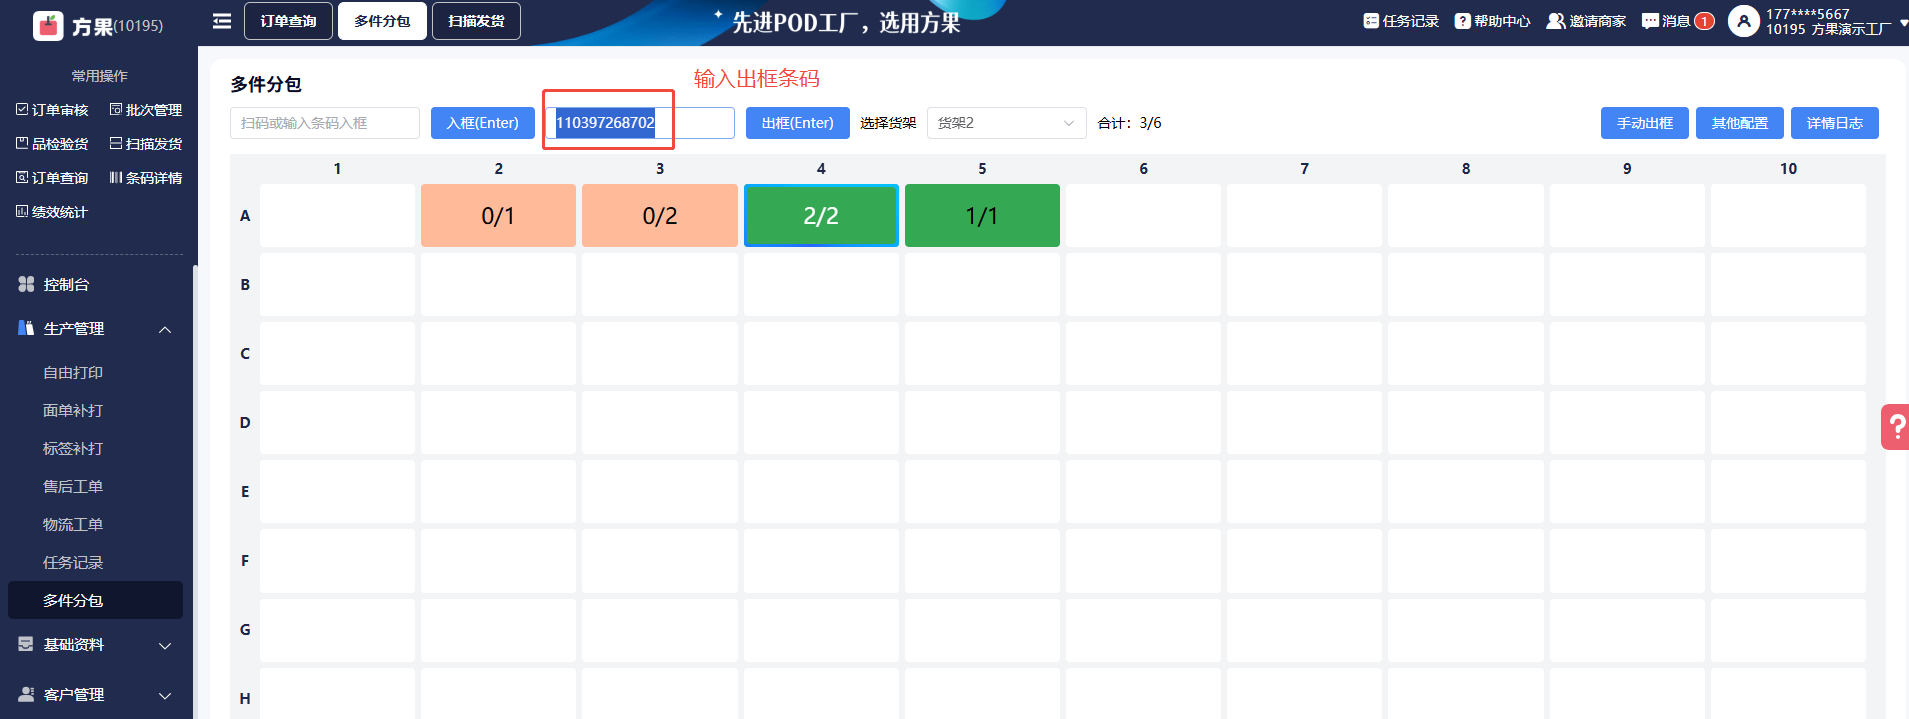
Task: Focus the 扫码或输入条码入框 input field
Action: click(325, 123)
